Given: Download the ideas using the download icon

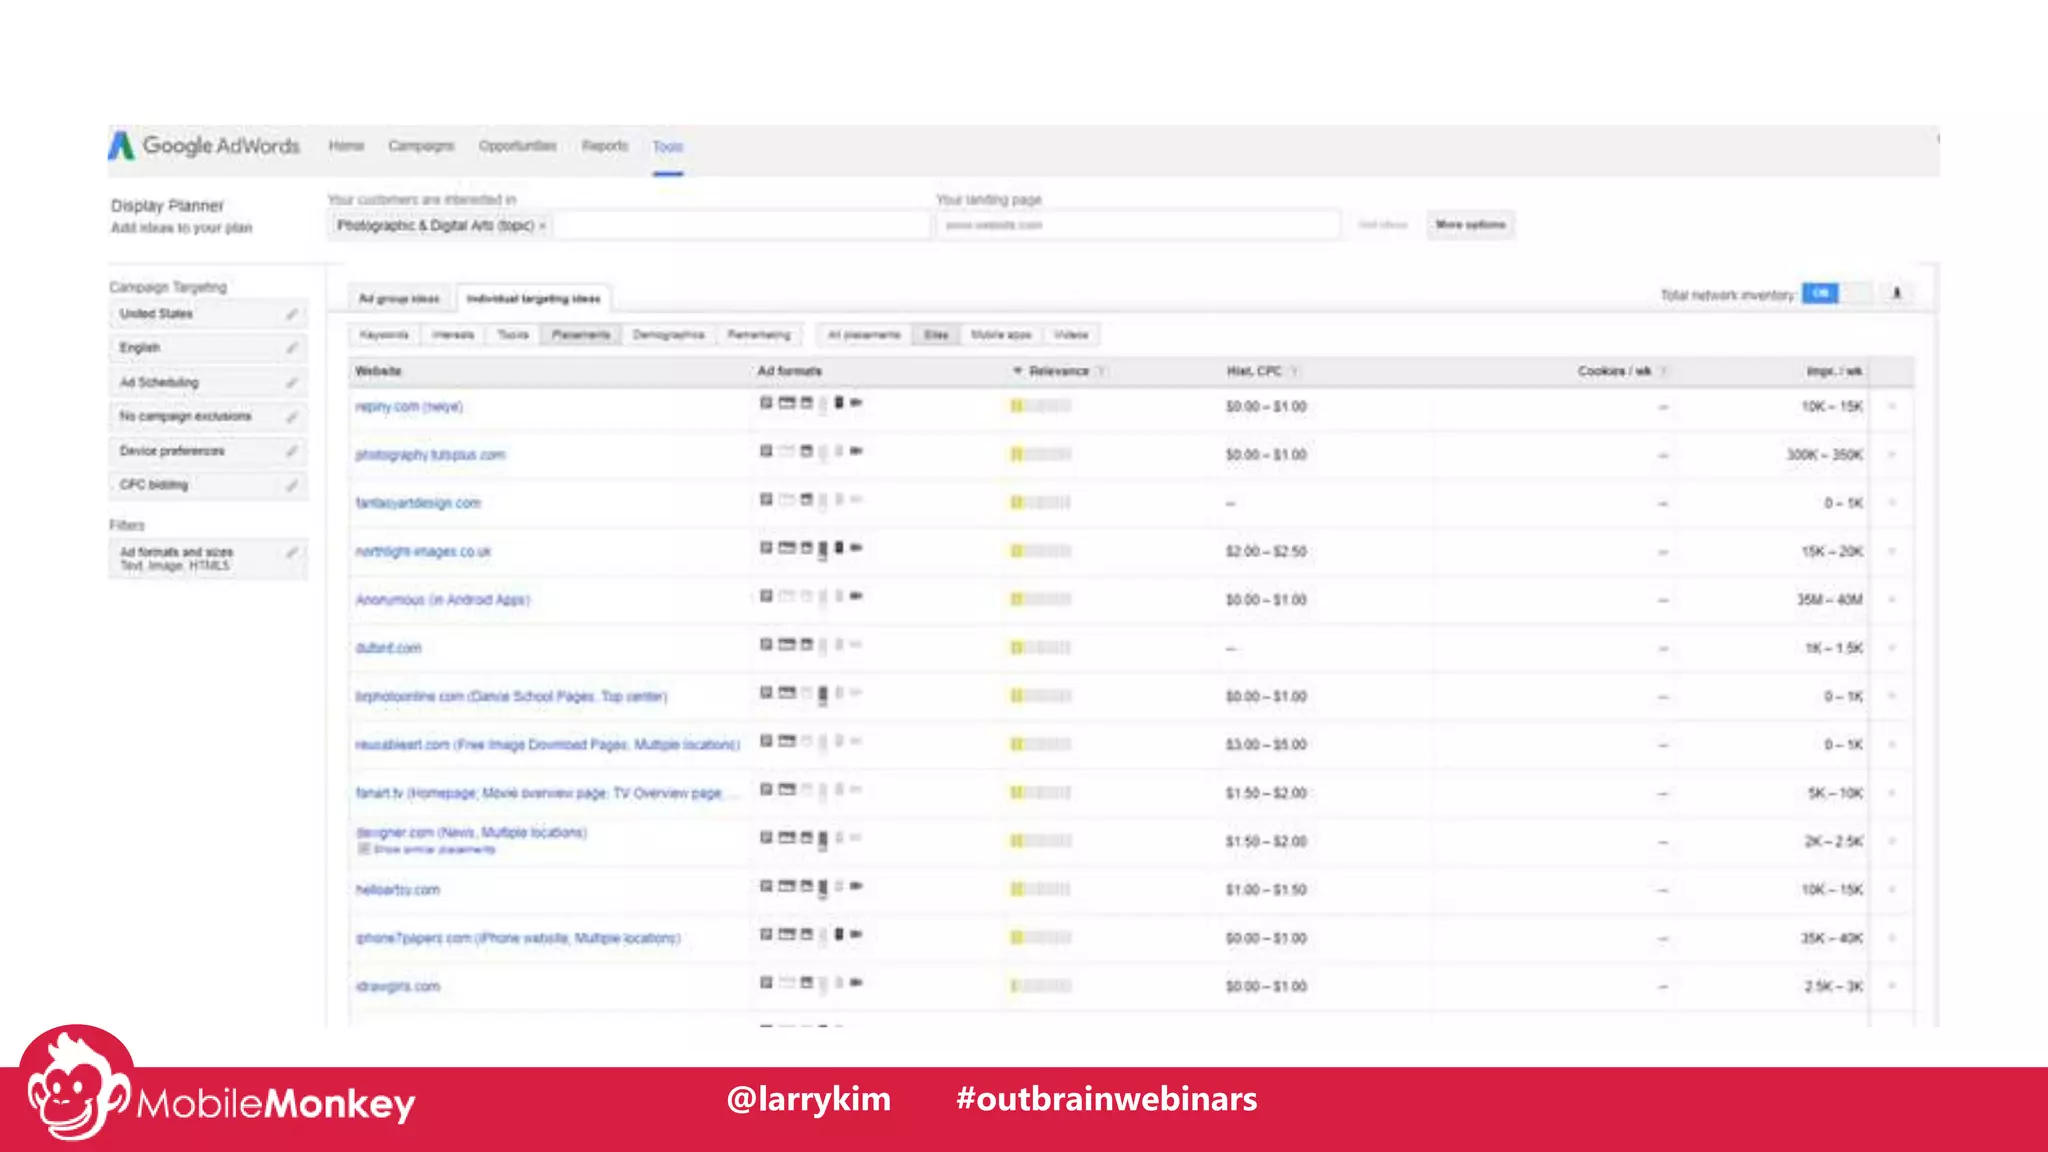Looking at the screenshot, I should pos(1896,293).
